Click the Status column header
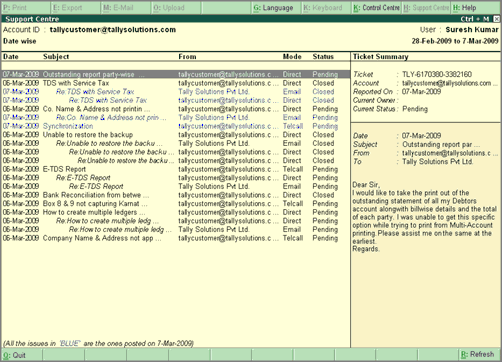This screenshot has height=362, width=502. click(x=323, y=57)
